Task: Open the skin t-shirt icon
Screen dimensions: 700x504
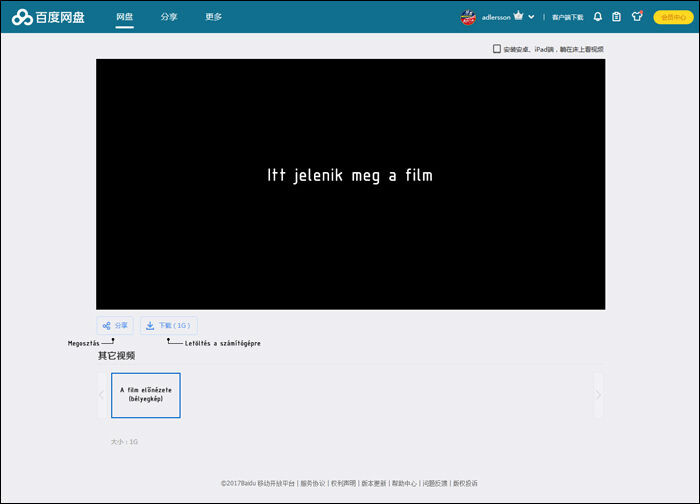Action: click(637, 16)
